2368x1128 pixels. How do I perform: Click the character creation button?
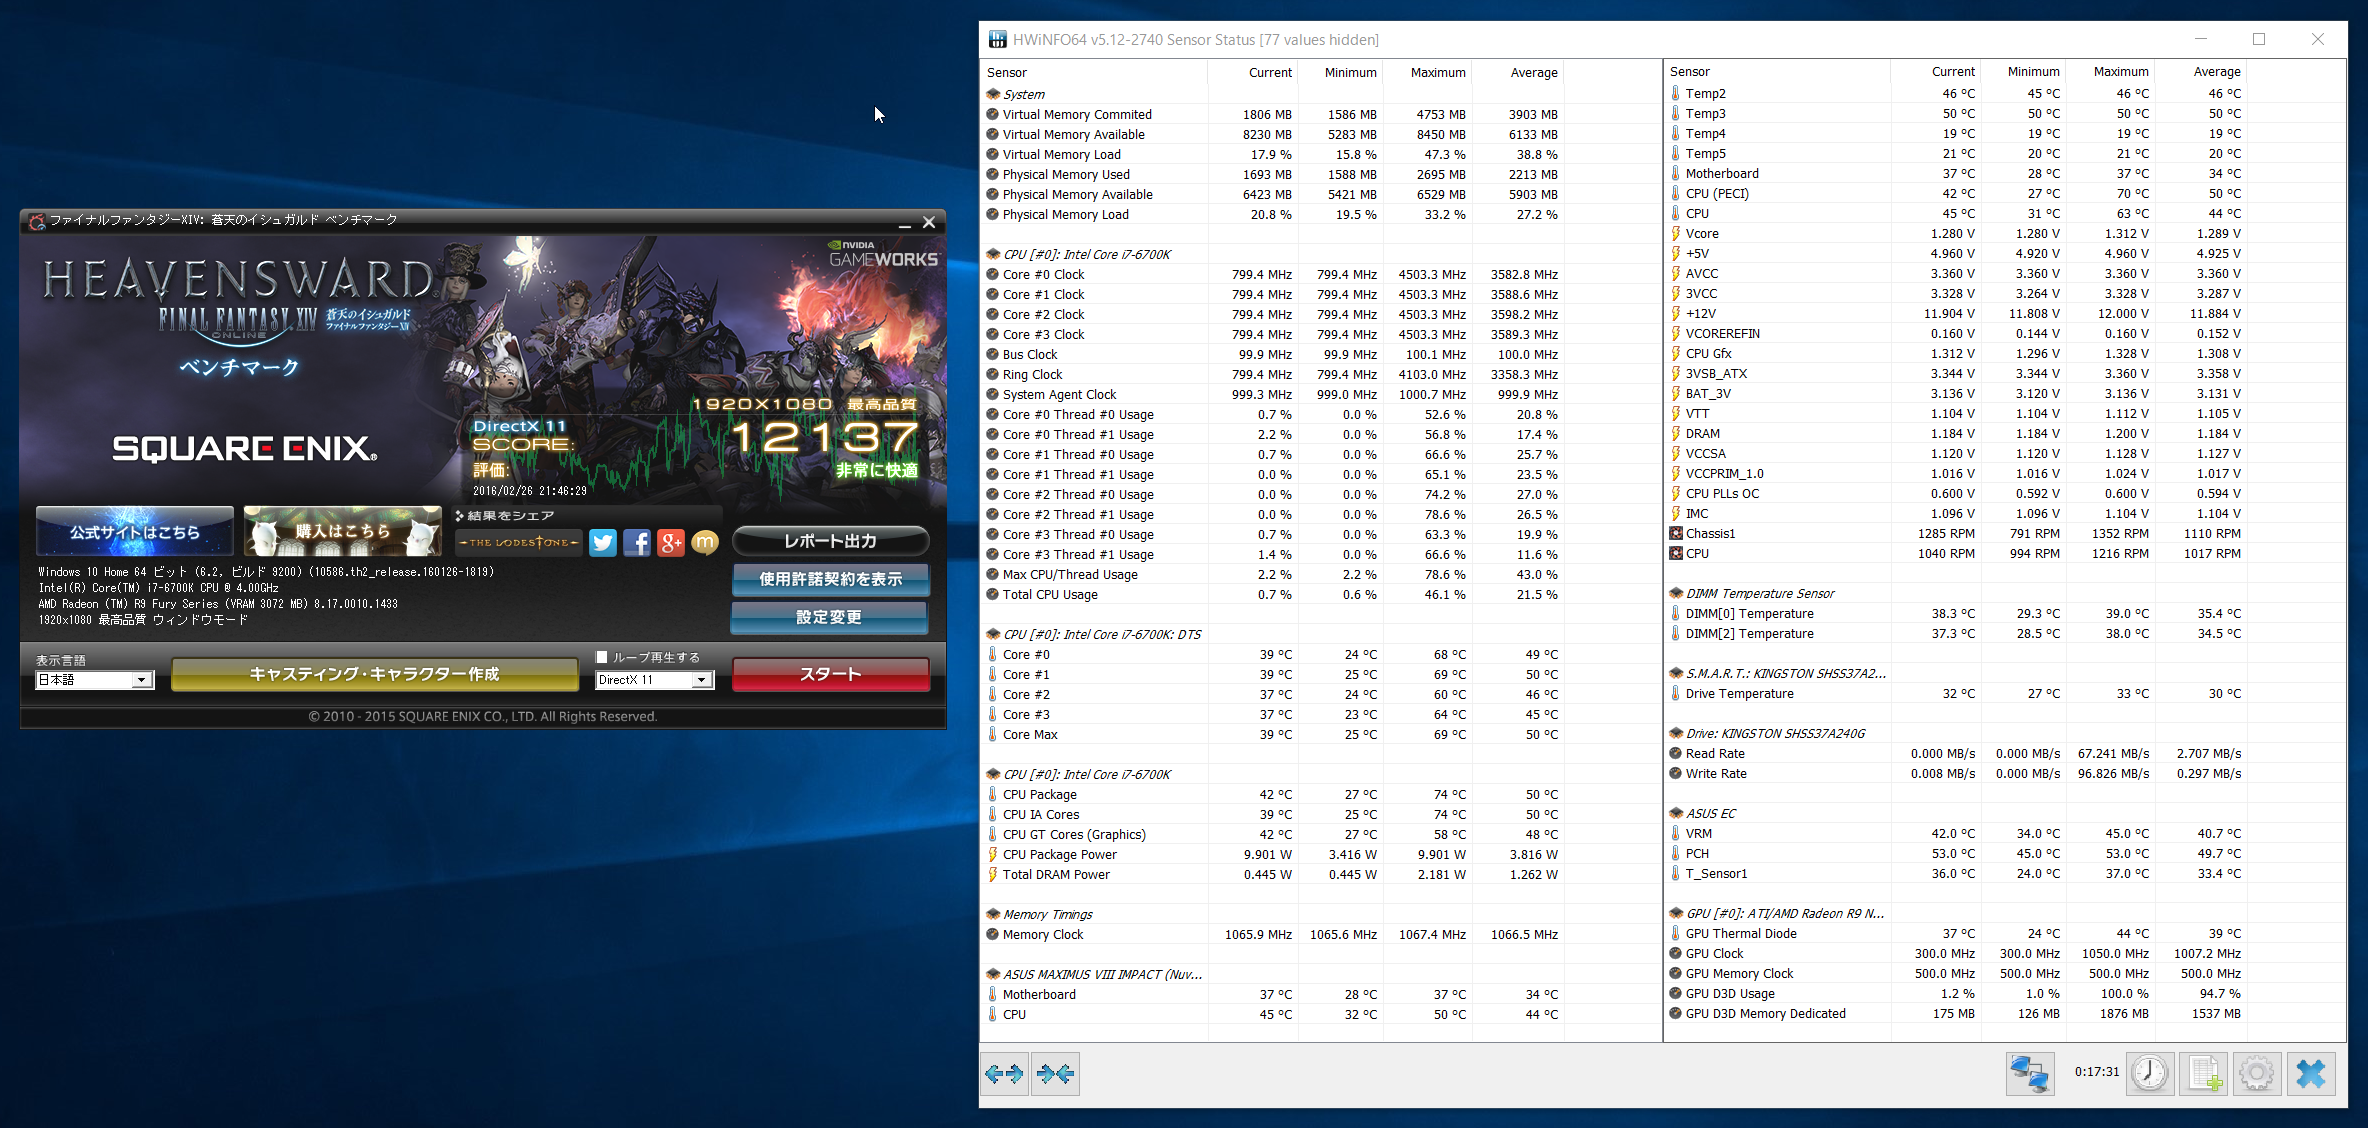(x=374, y=674)
